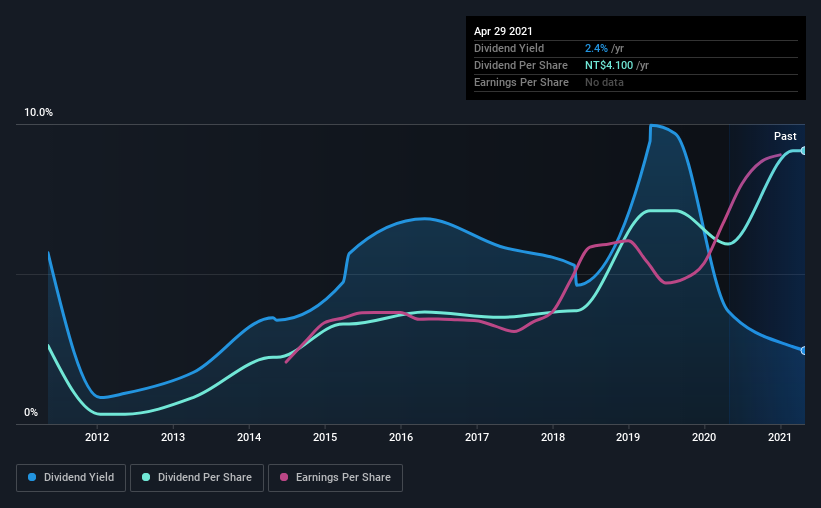Viewport: 821px width, 508px height.
Task: Click the teal Dividend Per Share legend dot
Action: [x=146, y=477]
